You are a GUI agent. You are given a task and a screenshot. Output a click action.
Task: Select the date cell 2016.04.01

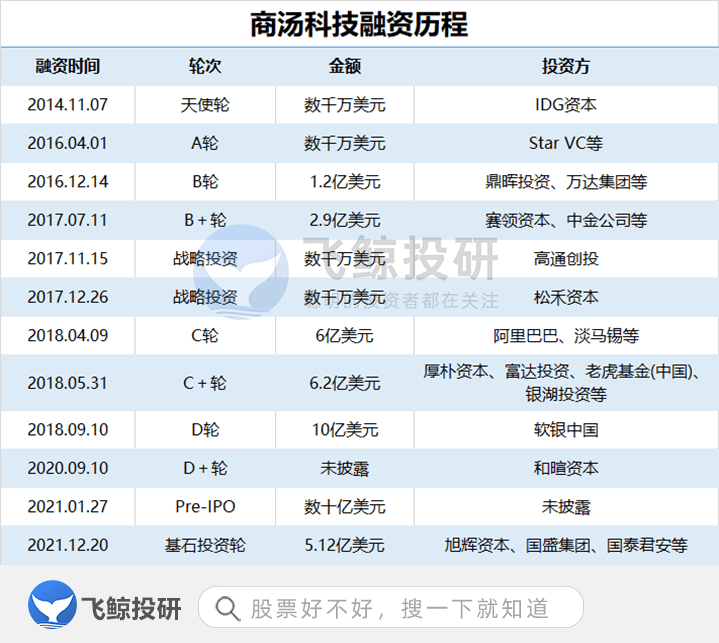click(x=67, y=143)
